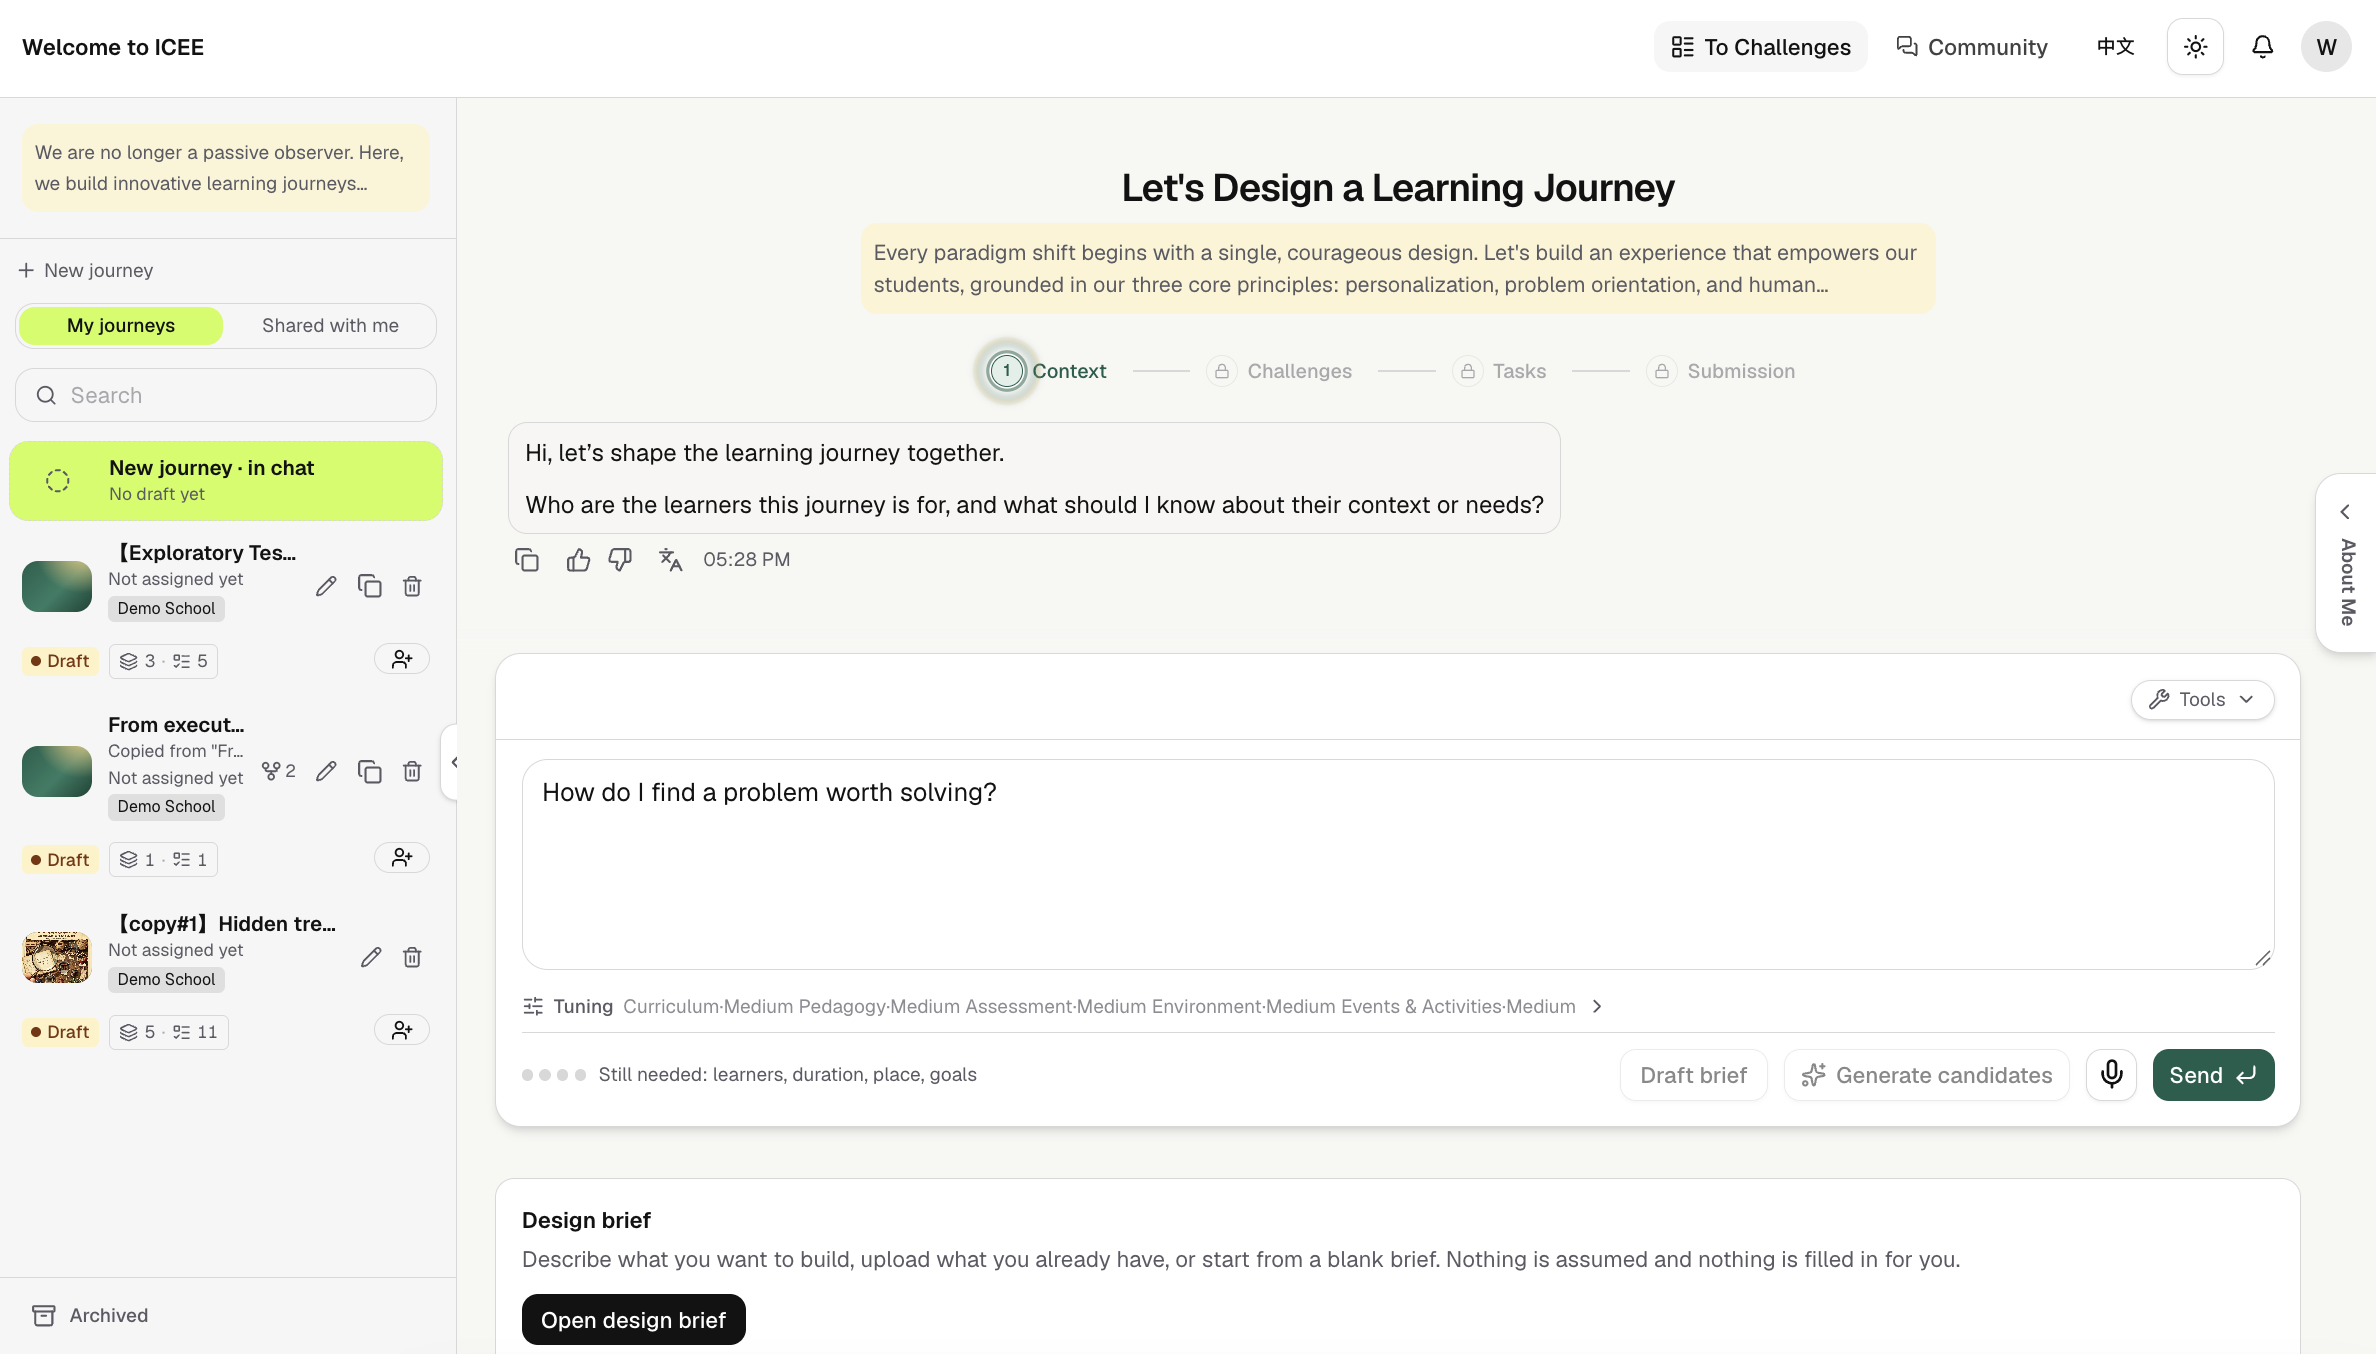Switch language to 中文
Image resolution: width=2376 pixels, height=1354 pixels.
pos(2115,47)
